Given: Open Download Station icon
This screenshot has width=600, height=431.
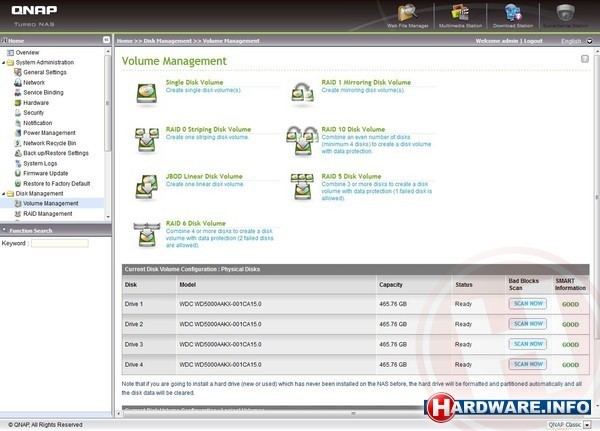Looking at the screenshot, I should [x=513, y=13].
